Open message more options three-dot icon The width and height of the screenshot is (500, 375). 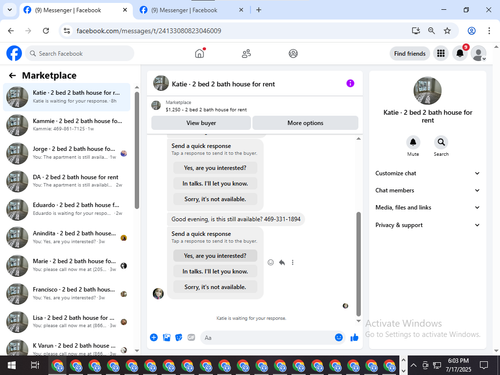[293, 262]
